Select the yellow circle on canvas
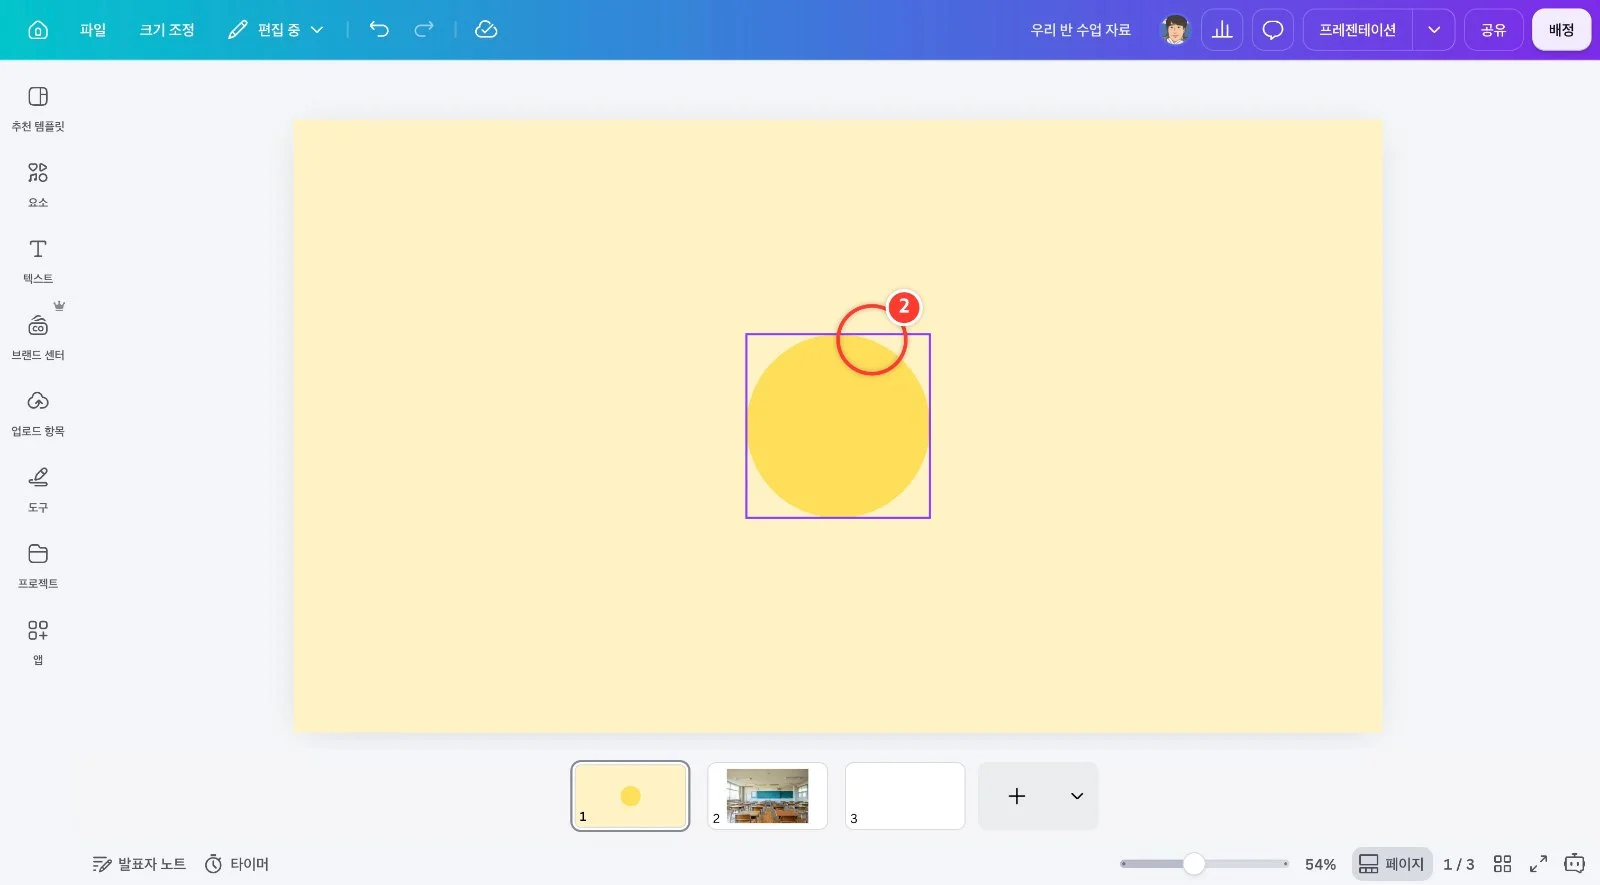The image size is (1600, 885). (x=838, y=426)
